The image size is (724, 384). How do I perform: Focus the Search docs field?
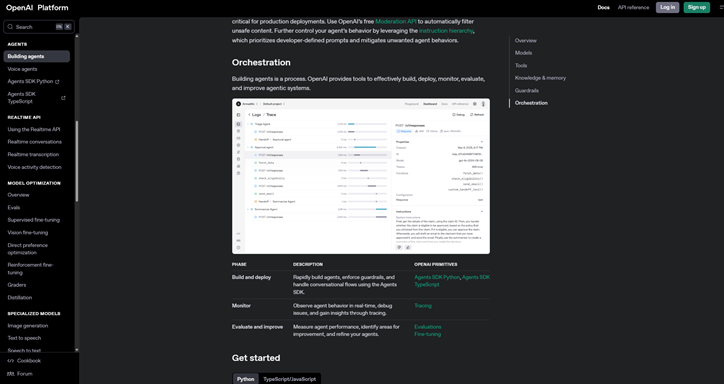click(39, 27)
